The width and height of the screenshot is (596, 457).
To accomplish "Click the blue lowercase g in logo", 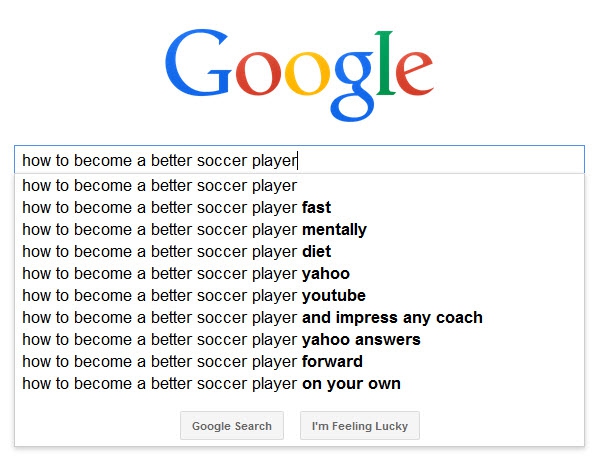I will click(353, 86).
